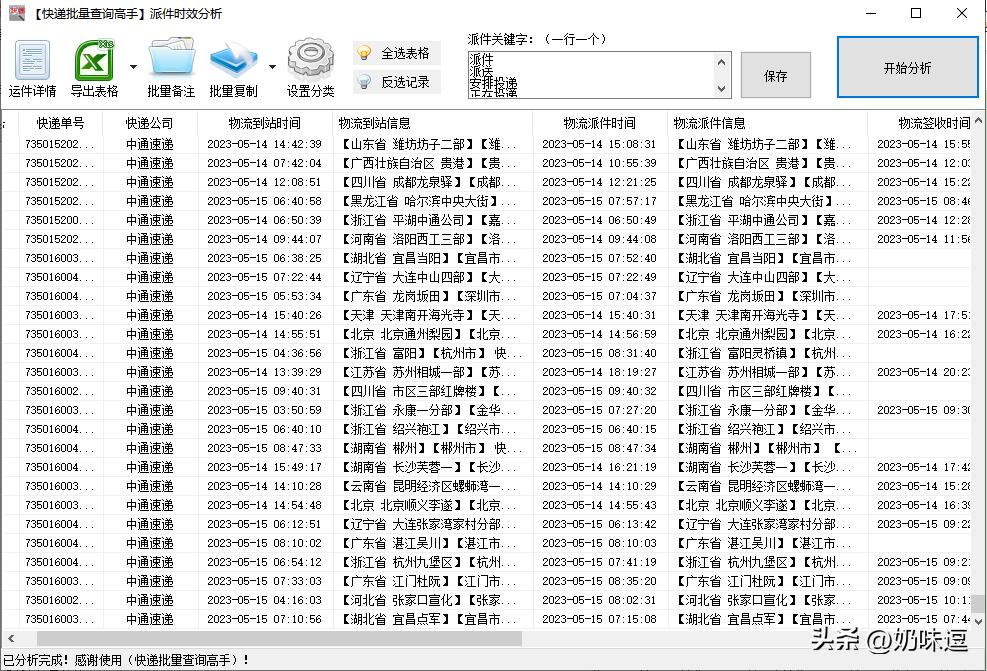Screen dimensions: 987x671
Task: Expand the dropdown arrow beside 批量复制
Action: (273, 67)
